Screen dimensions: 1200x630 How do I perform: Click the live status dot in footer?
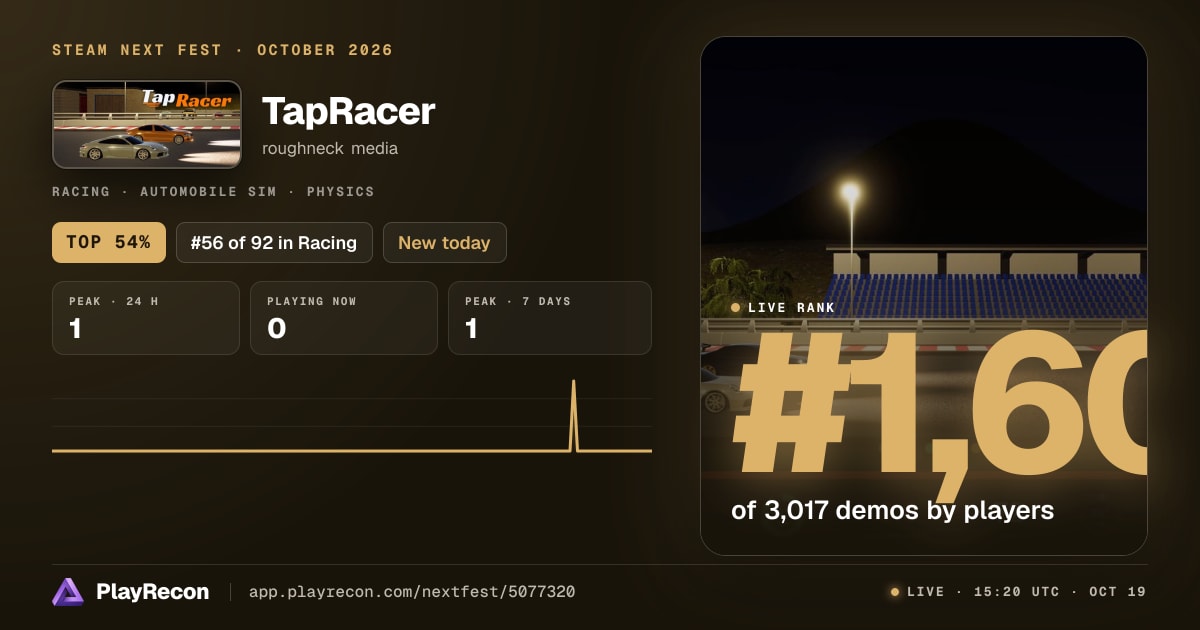[895, 592]
